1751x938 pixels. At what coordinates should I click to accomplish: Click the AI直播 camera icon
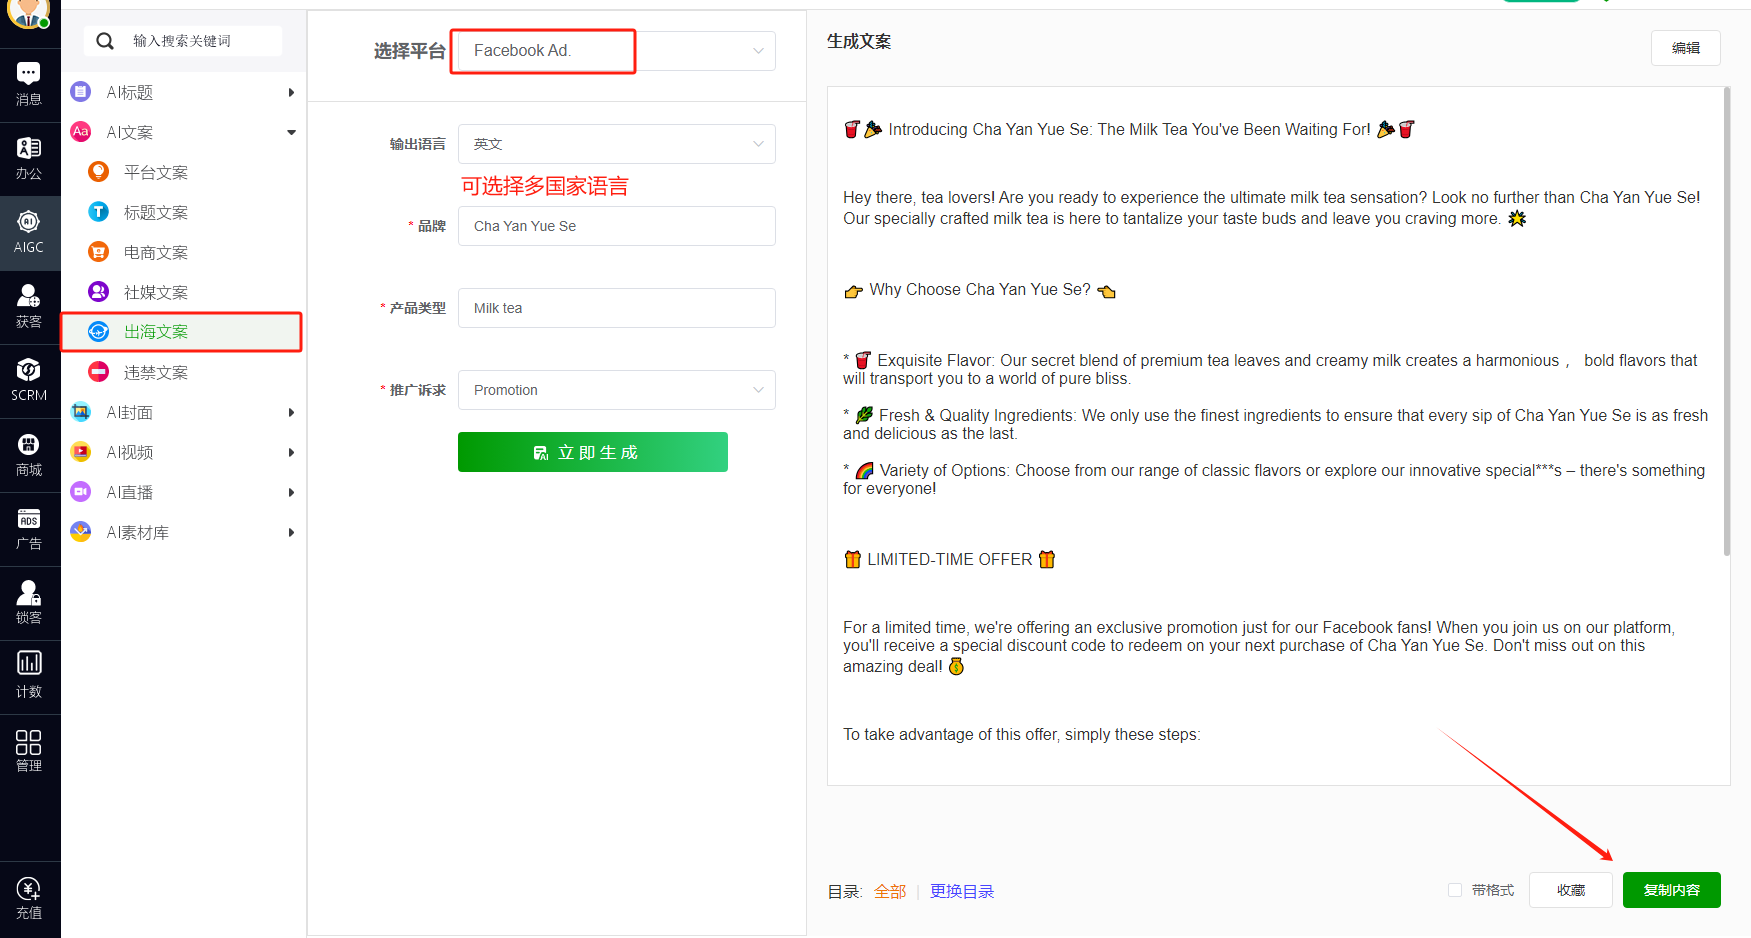pos(81,492)
